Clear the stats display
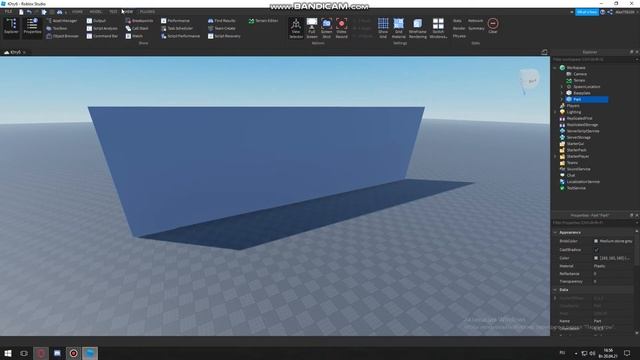 [x=493, y=25]
